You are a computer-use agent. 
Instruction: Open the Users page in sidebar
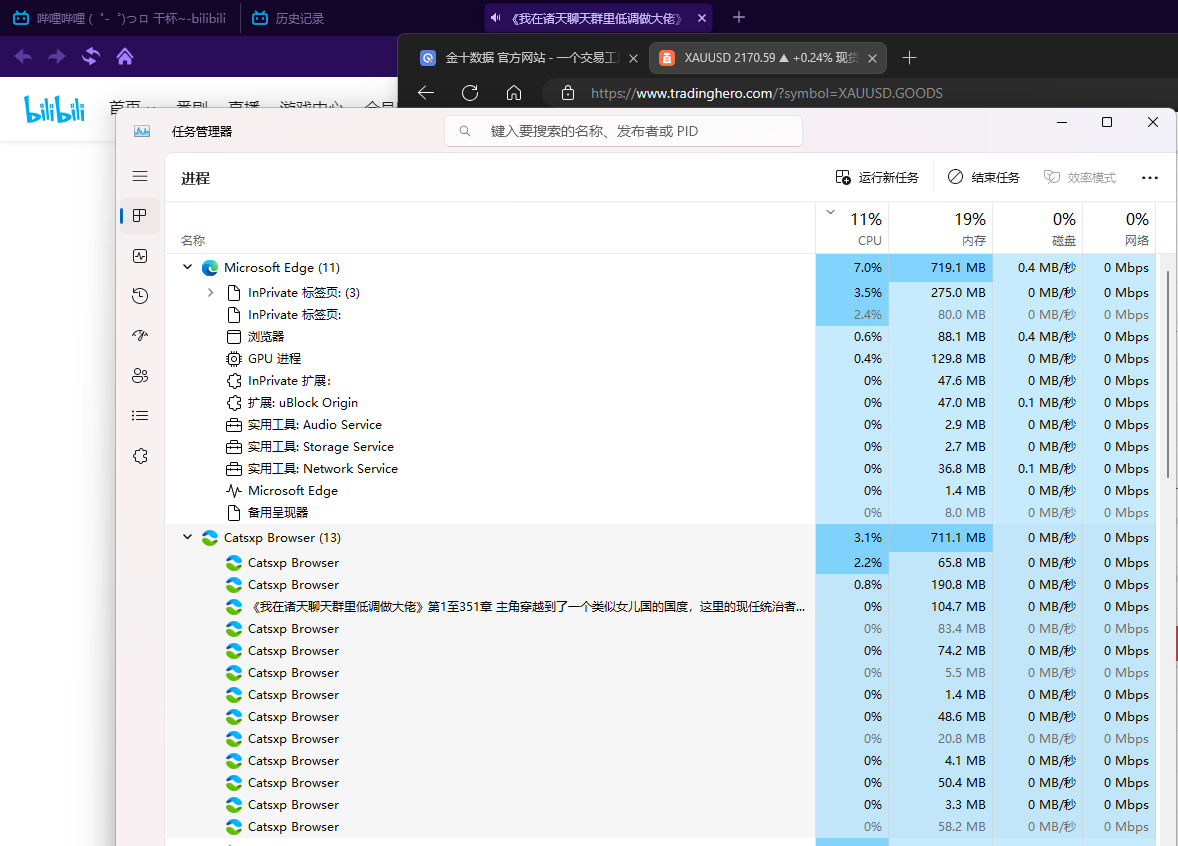click(x=140, y=376)
